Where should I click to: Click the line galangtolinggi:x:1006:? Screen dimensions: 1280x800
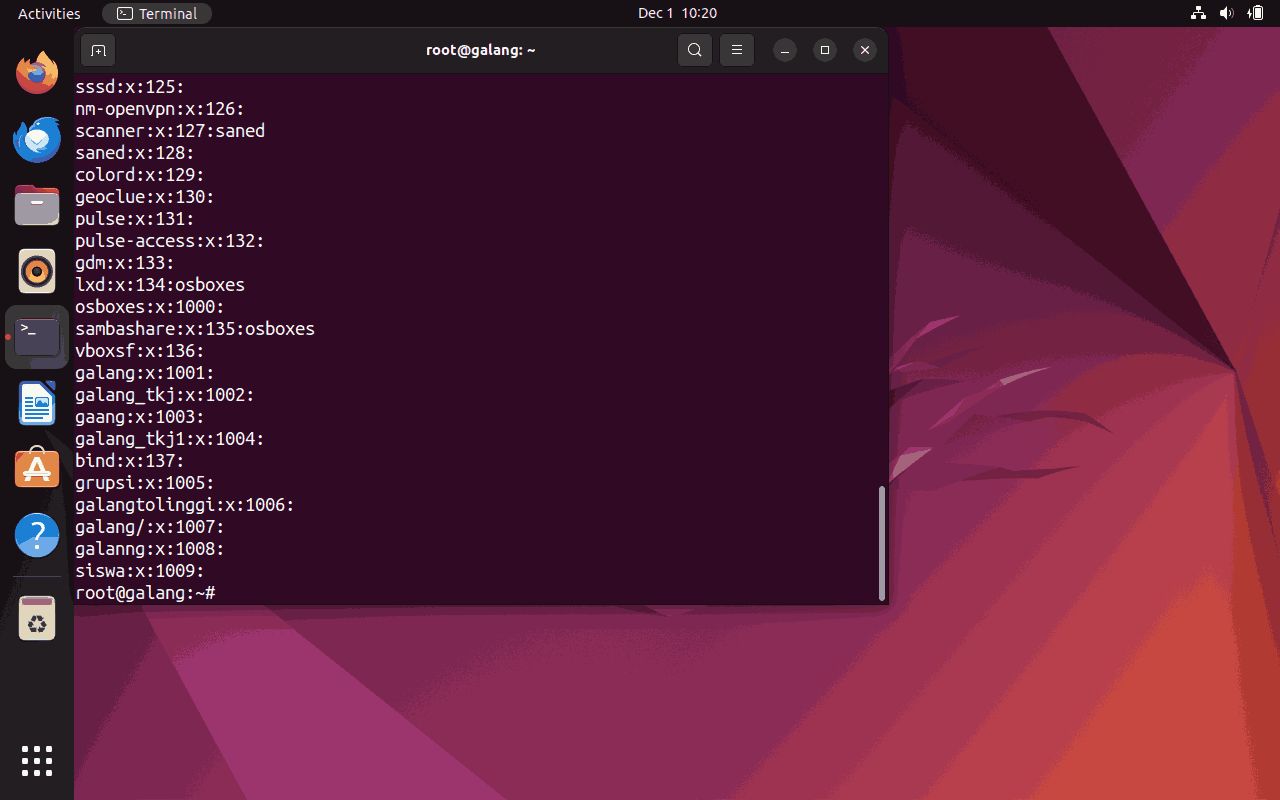185,505
